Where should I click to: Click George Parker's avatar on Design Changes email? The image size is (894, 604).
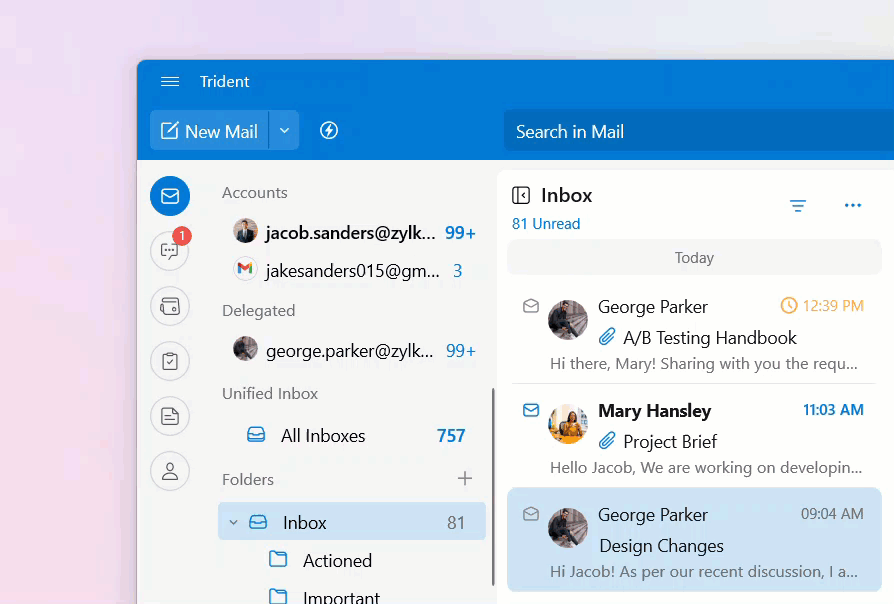[x=568, y=528]
